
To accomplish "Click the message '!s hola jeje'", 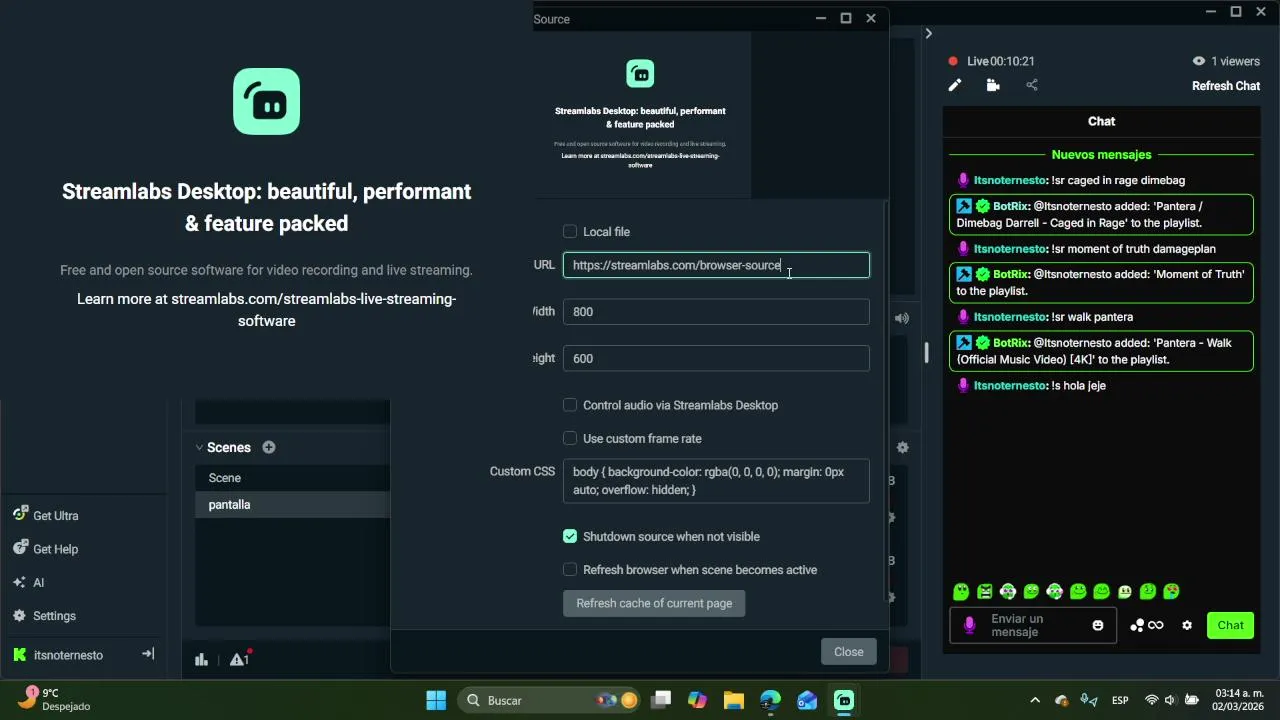I will click(1079, 386).
